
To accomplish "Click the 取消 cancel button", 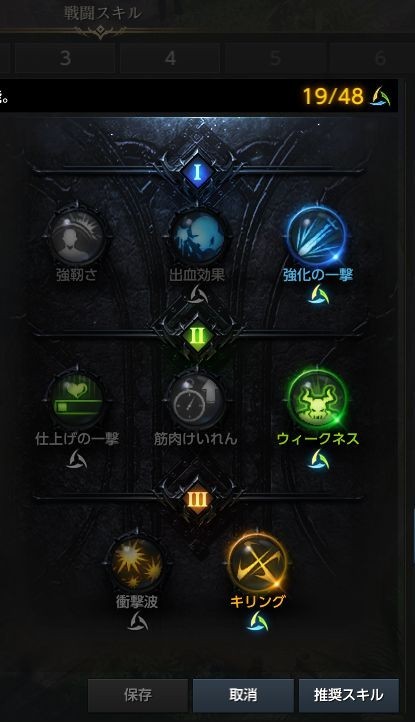I will click(x=243, y=694).
